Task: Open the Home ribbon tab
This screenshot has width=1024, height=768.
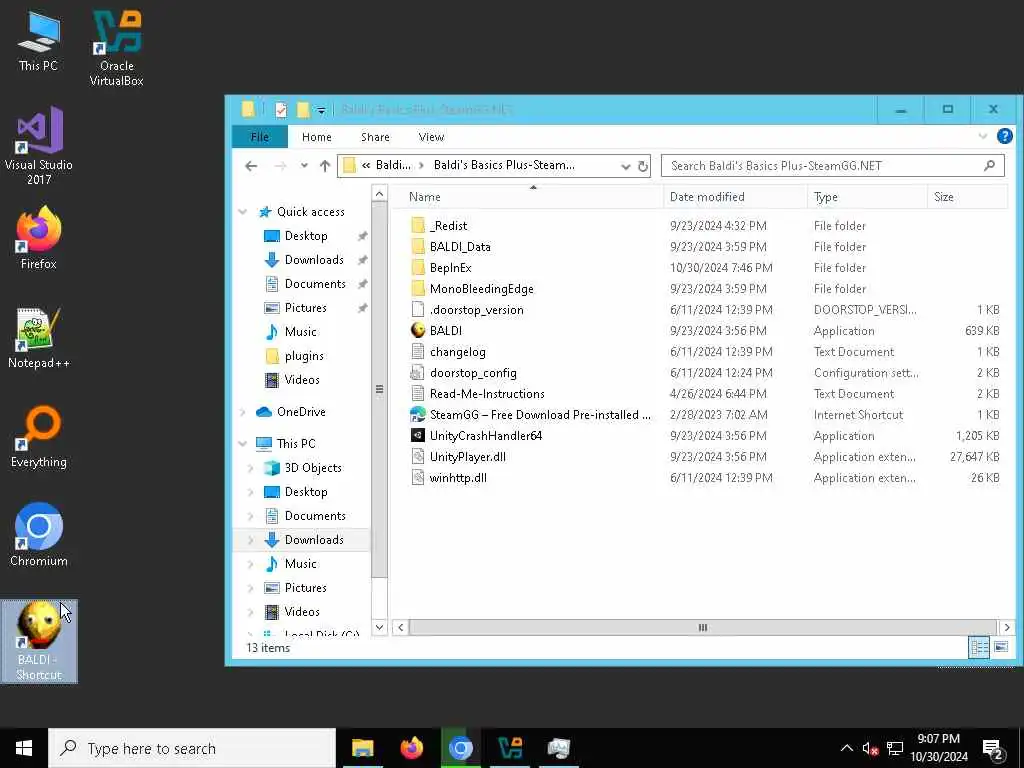Action: tap(317, 137)
